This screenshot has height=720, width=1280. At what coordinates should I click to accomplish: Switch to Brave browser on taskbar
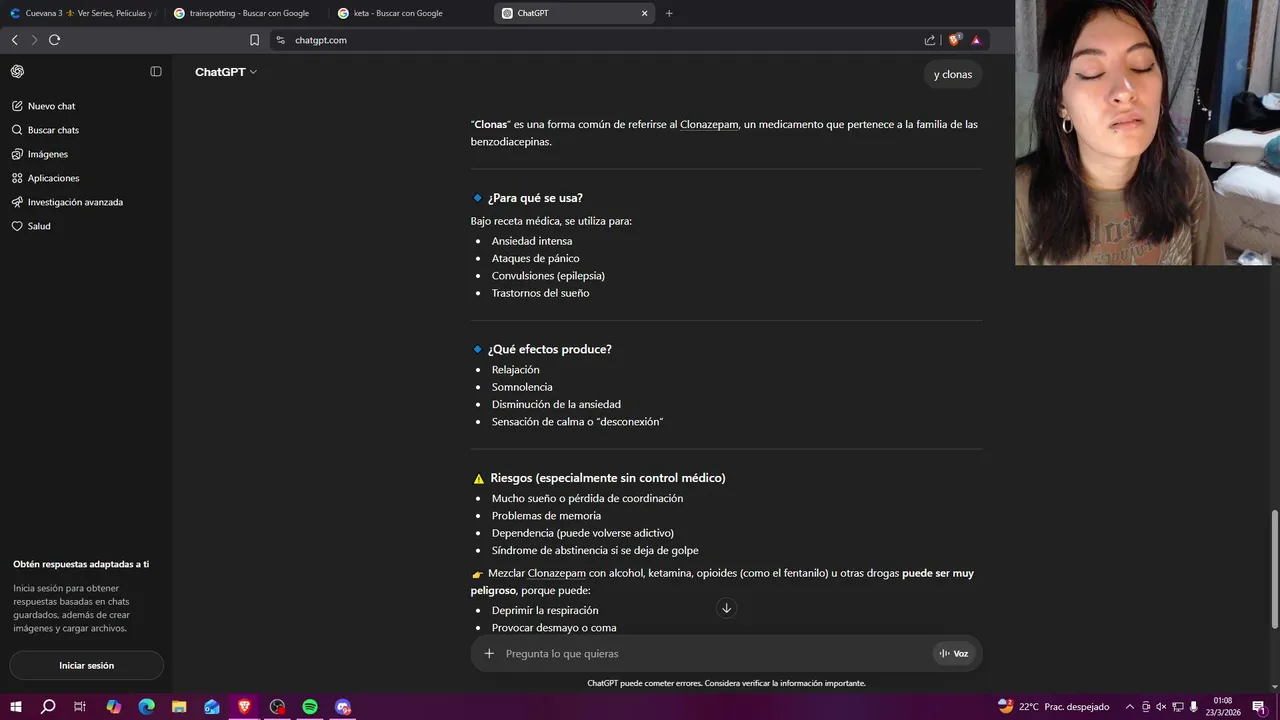(244, 707)
